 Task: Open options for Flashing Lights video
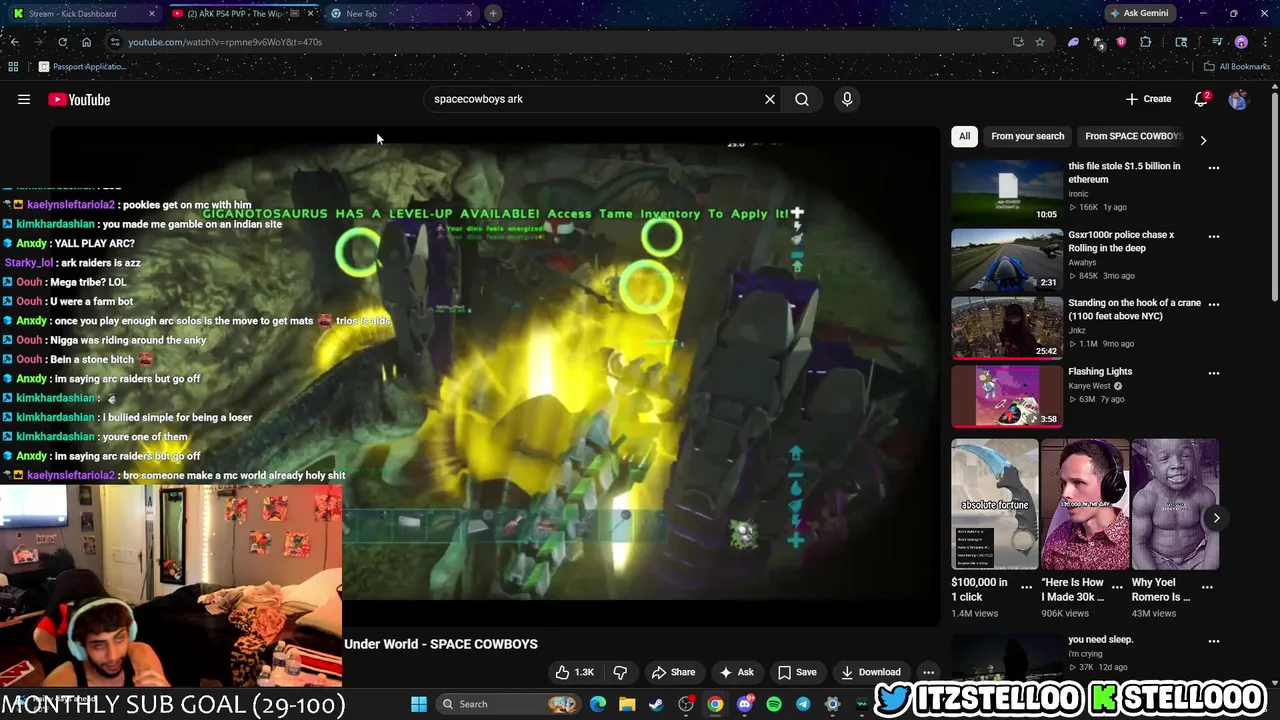(1214, 373)
